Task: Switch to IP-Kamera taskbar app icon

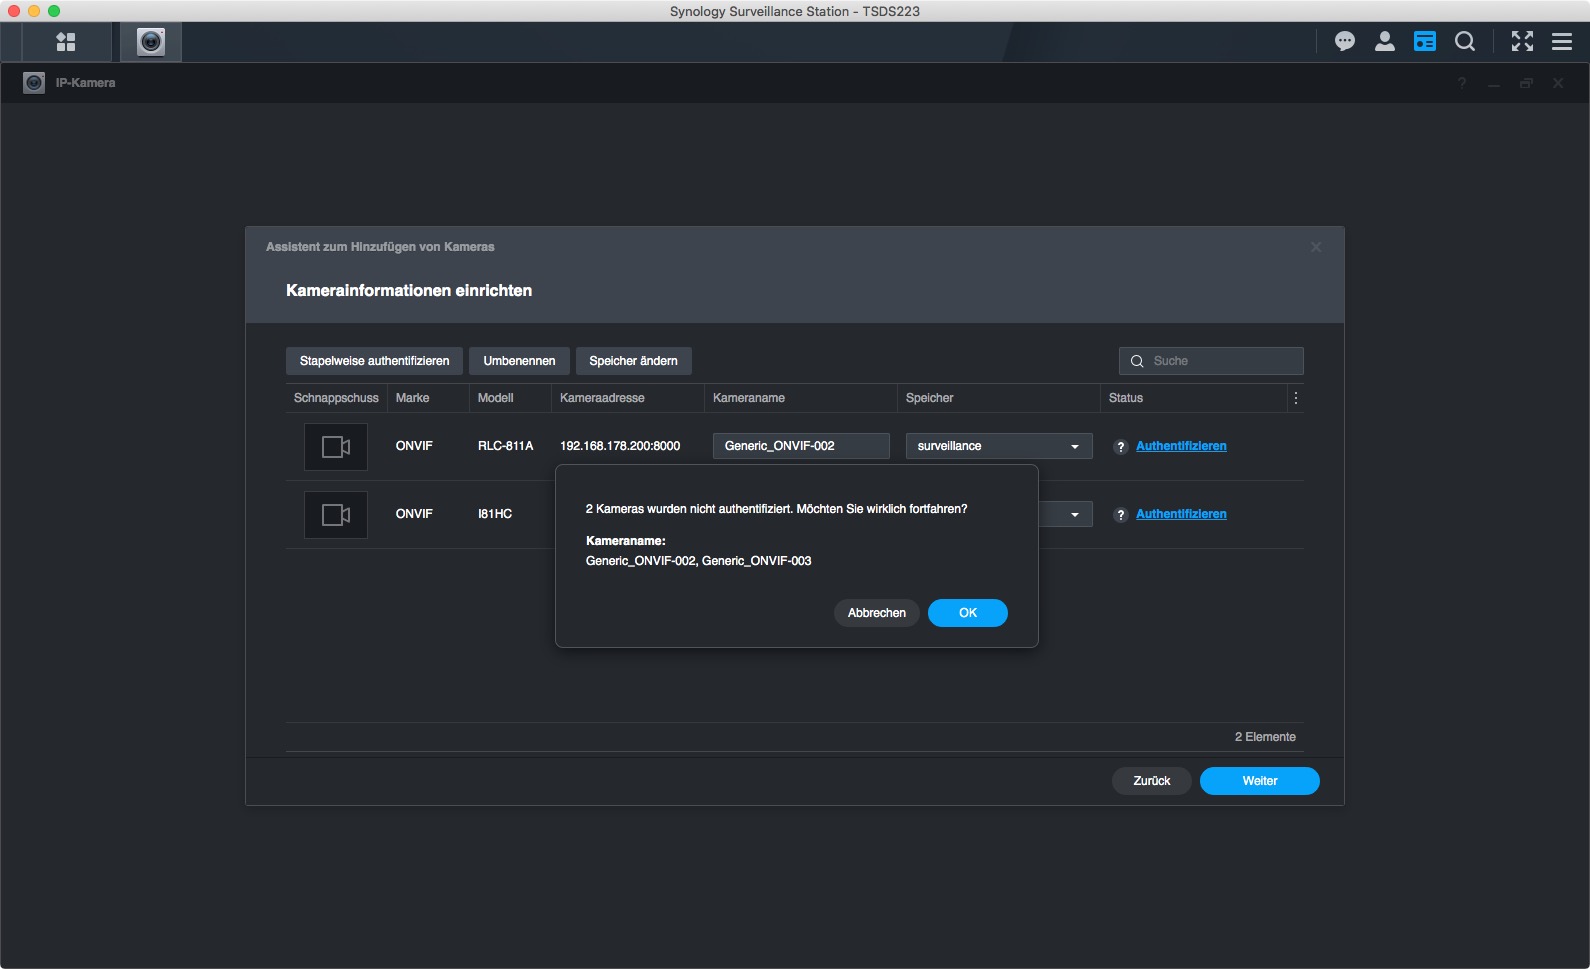Action: click(x=151, y=42)
